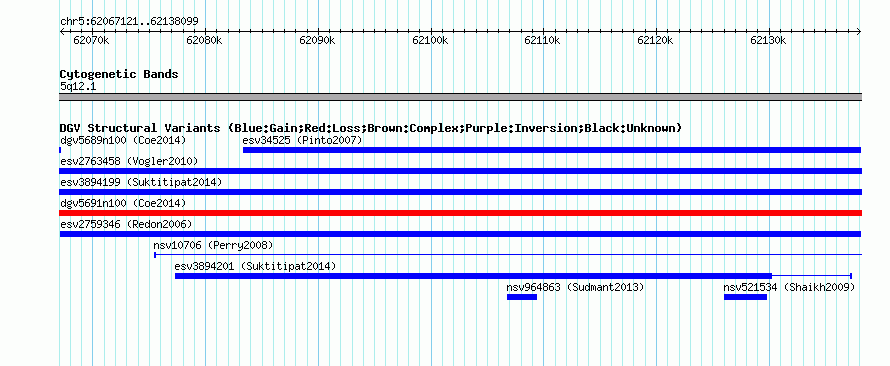Image resolution: width=890 pixels, height=366 pixels.
Task: Open the esv34525 (Pinto2007) label
Action: pyautogui.click(x=302, y=140)
